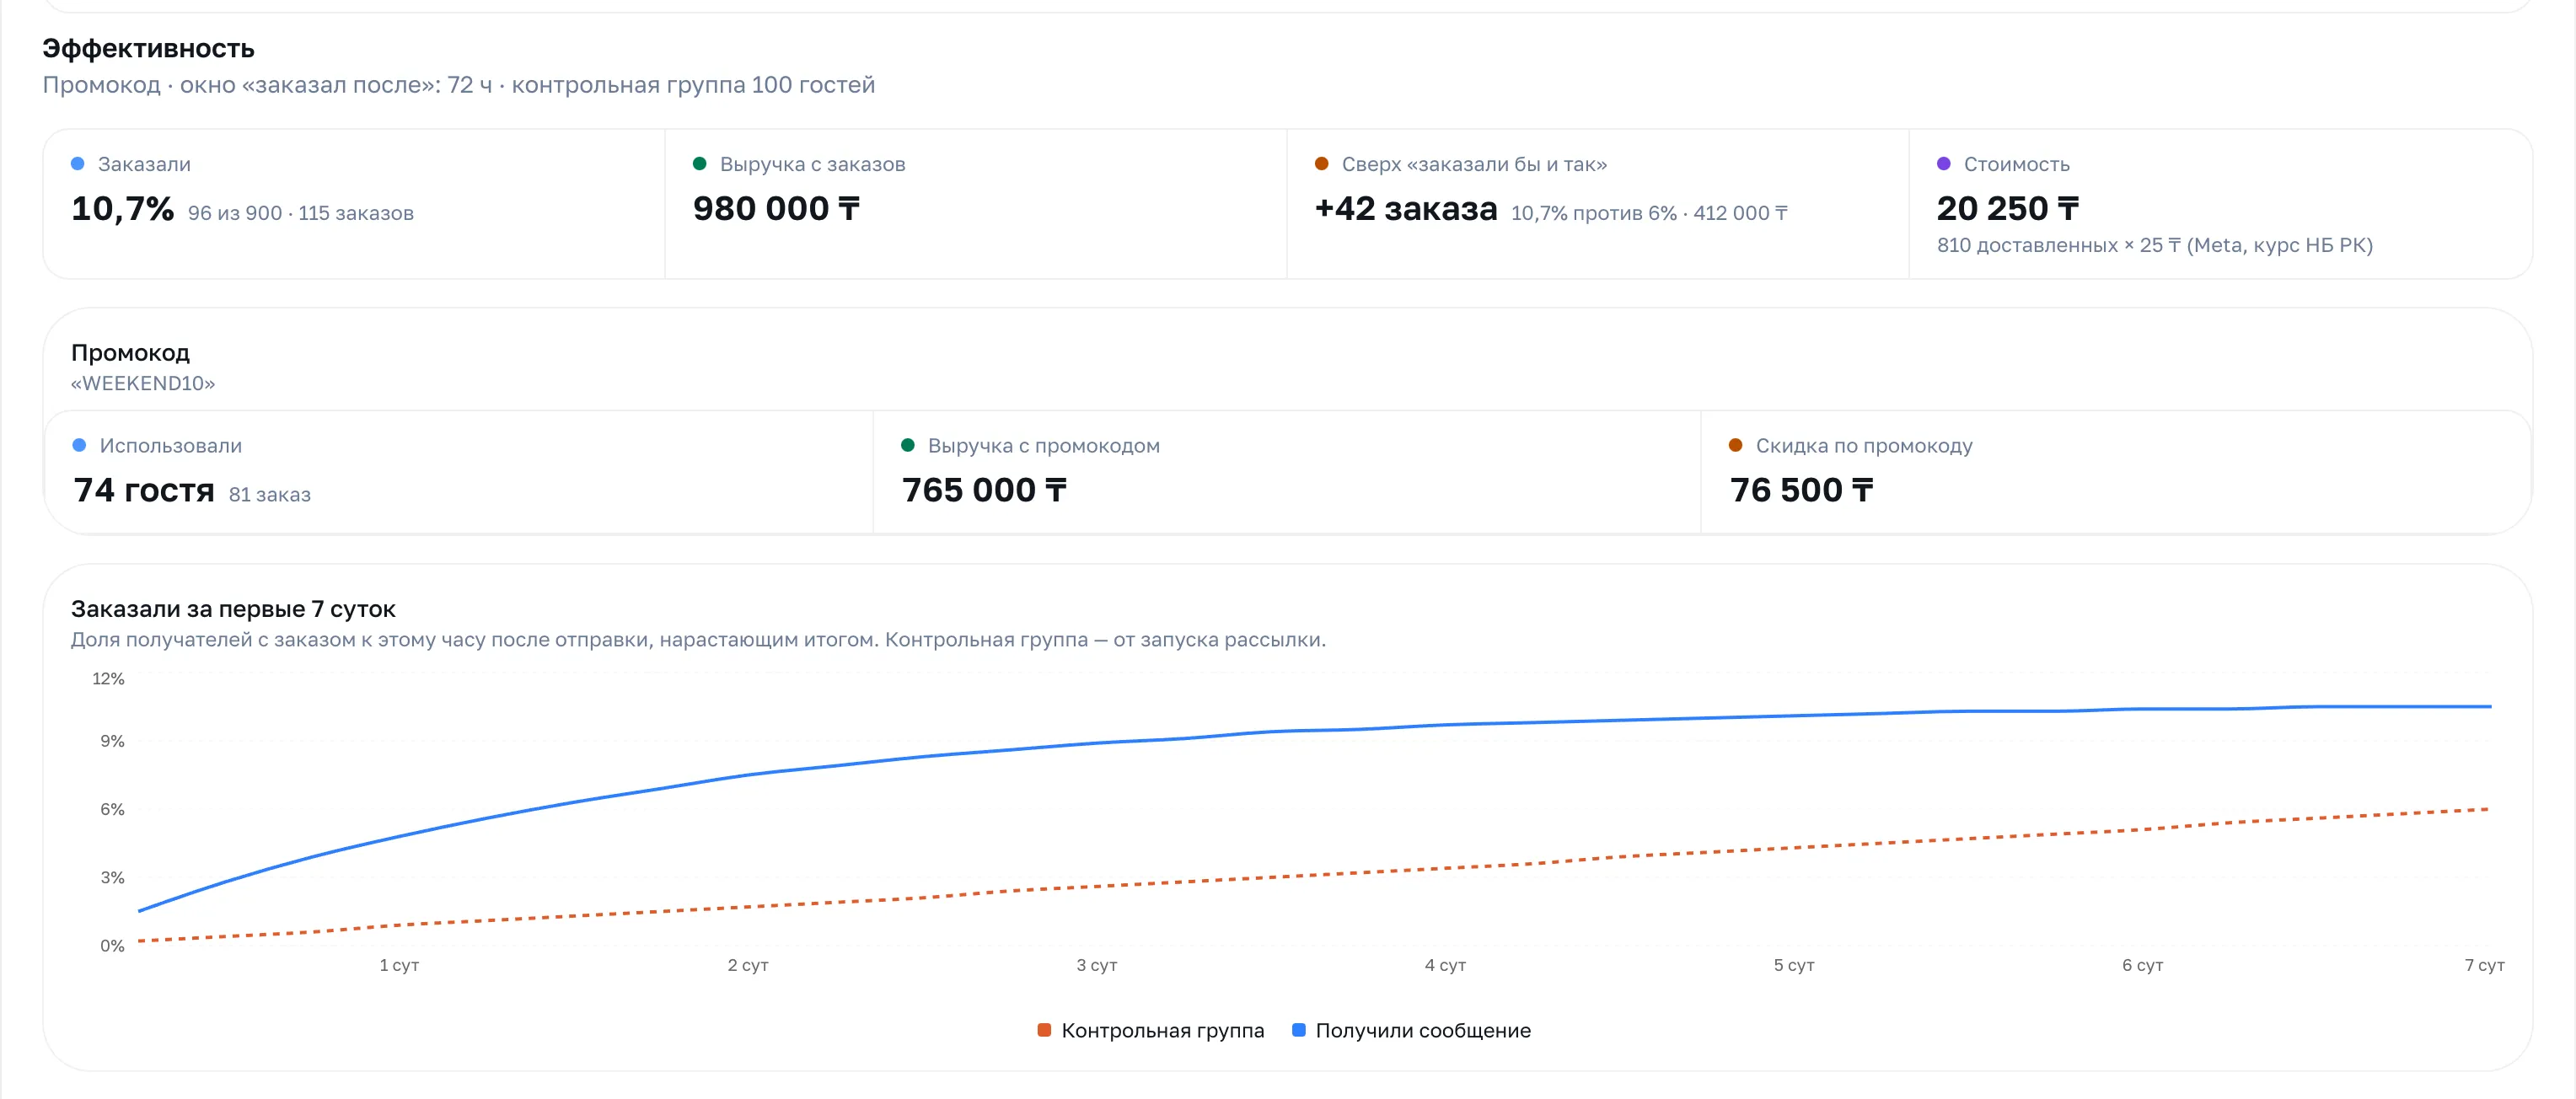This screenshot has width=2576, height=1099.
Task: Click the «10,7% против 6% · 412 000 ₸» detail
Action: 1649,213
